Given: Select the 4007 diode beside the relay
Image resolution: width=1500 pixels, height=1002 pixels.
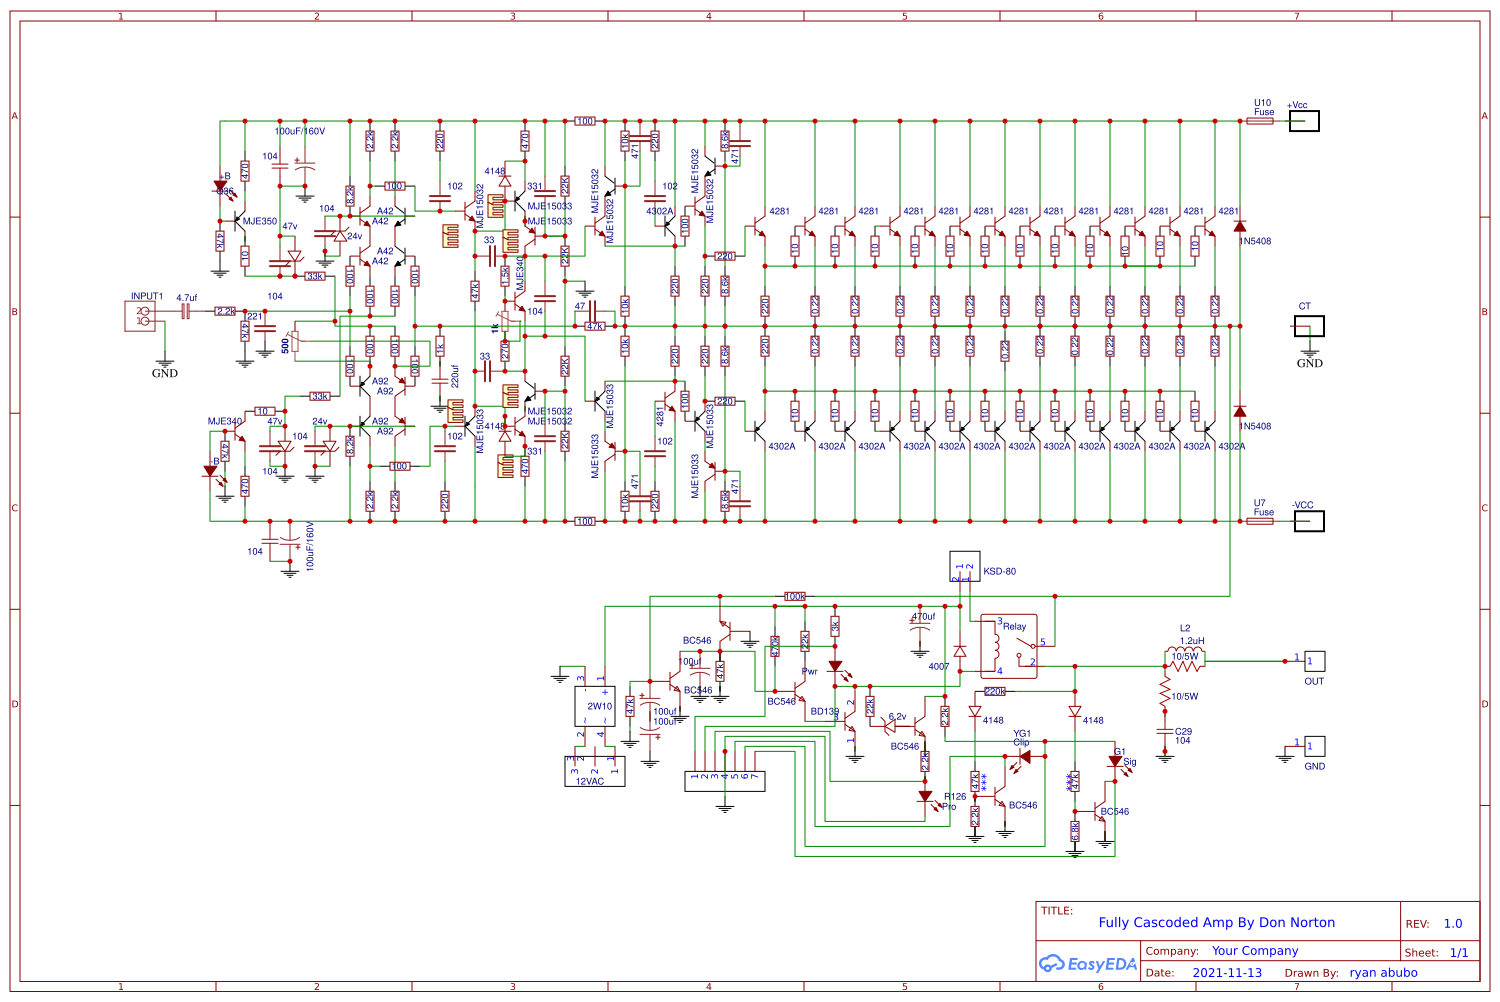Looking at the screenshot, I should coord(958,652).
